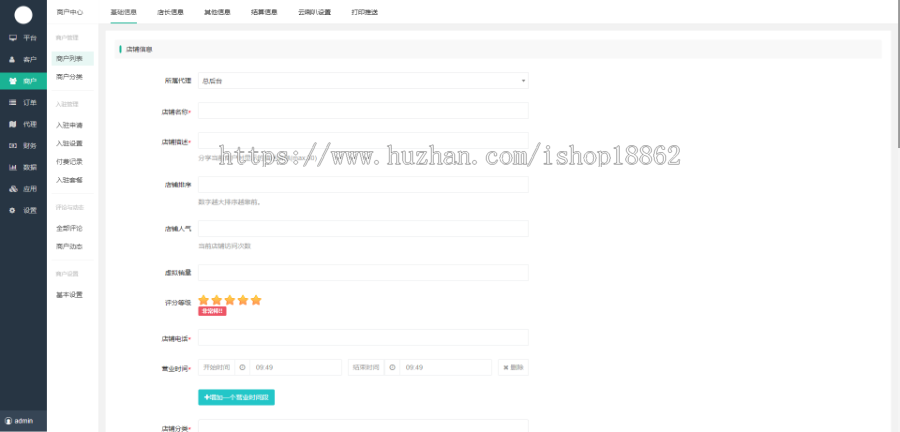Switch to the 结算信息 tab

pyautogui.click(x=265, y=12)
